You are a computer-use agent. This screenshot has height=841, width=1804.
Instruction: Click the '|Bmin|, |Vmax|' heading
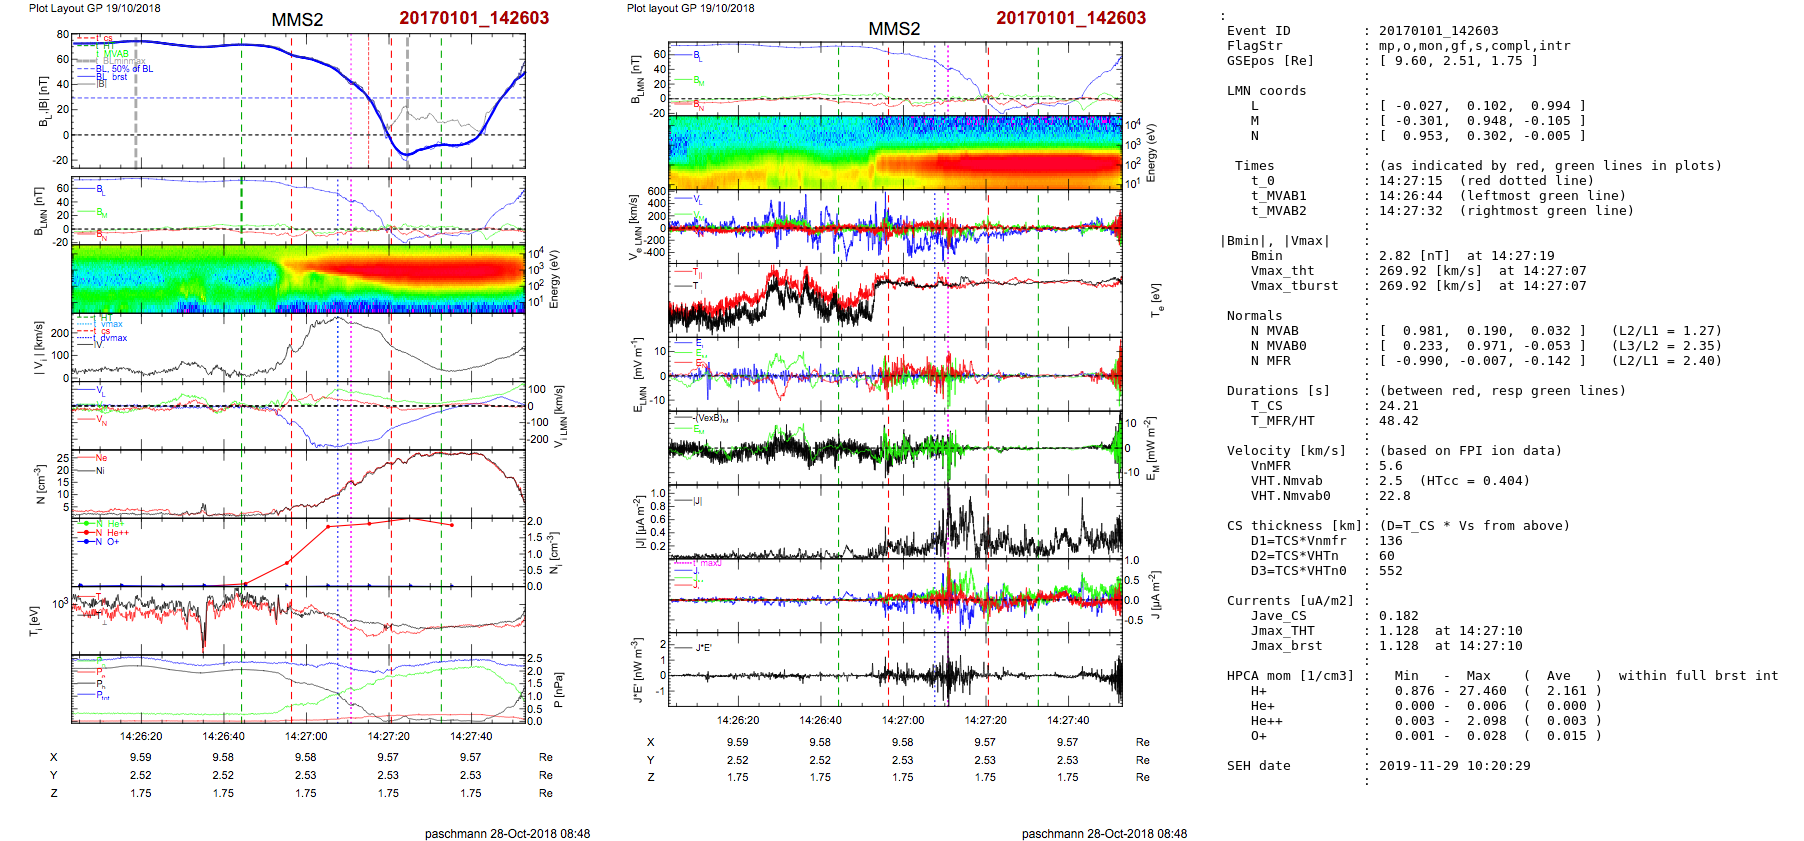click(x=1274, y=241)
